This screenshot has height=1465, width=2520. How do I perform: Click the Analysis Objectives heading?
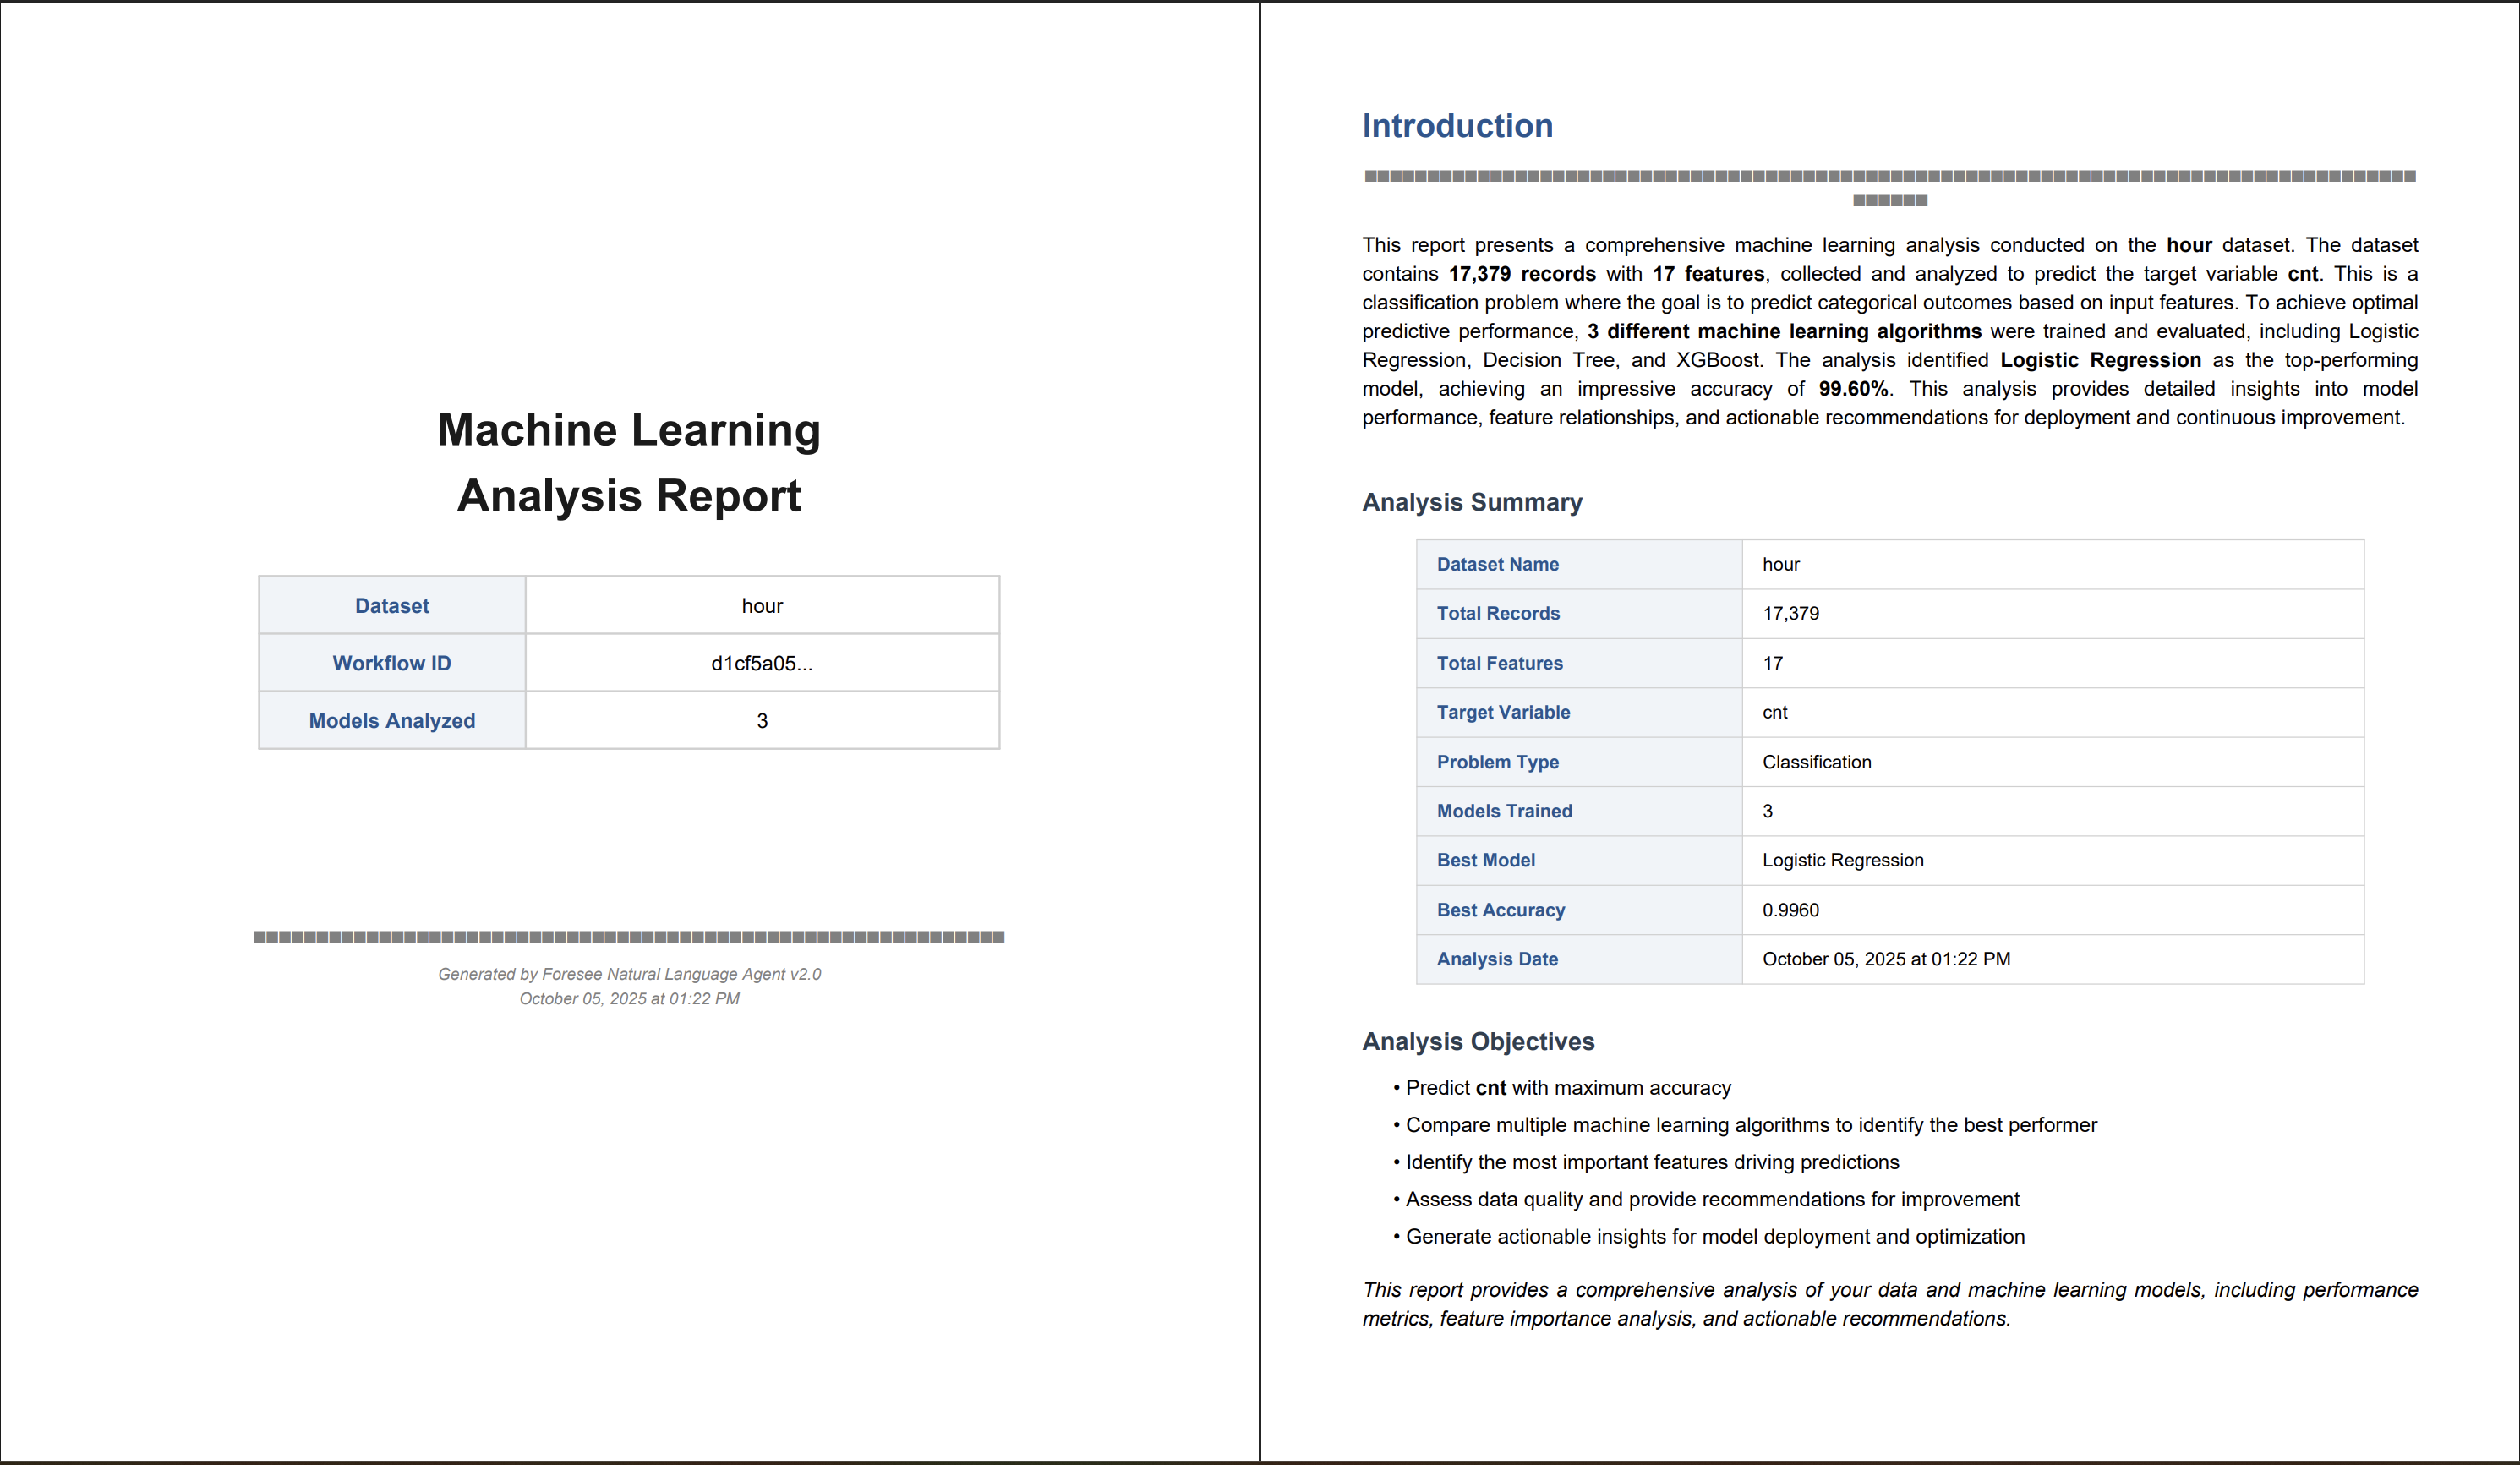click(1478, 1041)
